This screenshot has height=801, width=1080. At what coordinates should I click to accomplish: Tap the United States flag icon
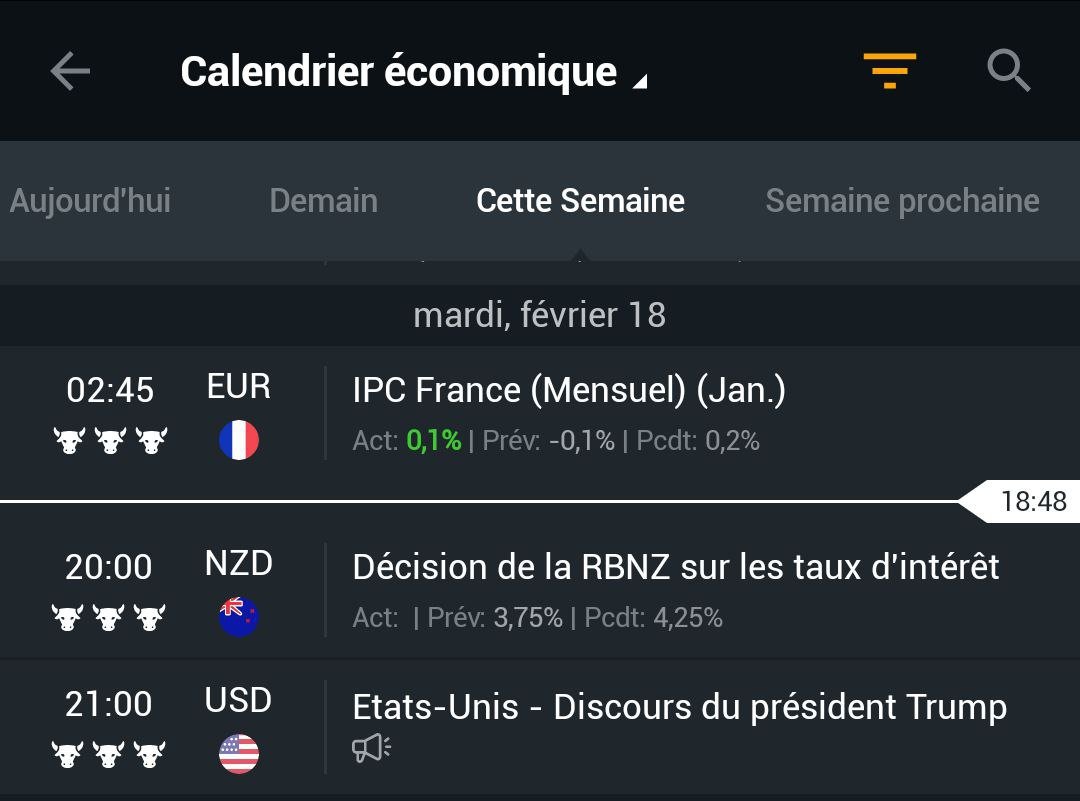point(239,753)
